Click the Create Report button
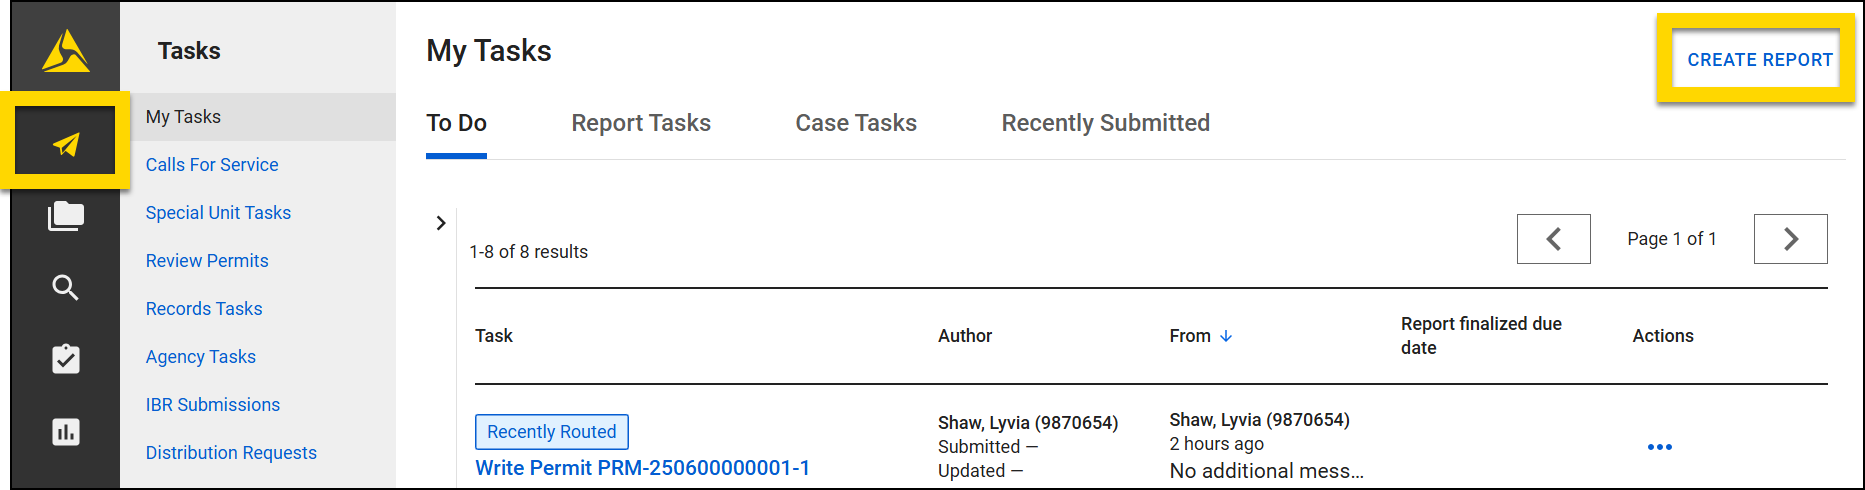1865x490 pixels. pyautogui.click(x=1759, y=60)
